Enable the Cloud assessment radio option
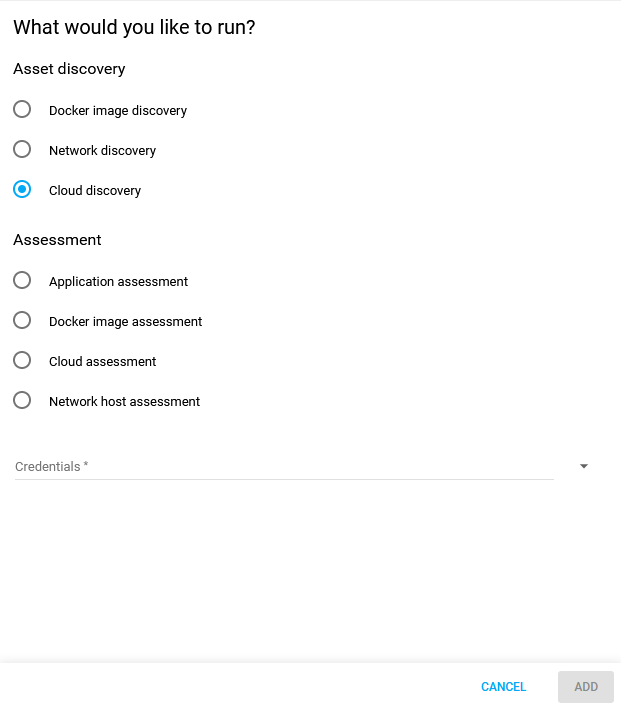Viewport: 625px width, 713px height. (22, 360)
